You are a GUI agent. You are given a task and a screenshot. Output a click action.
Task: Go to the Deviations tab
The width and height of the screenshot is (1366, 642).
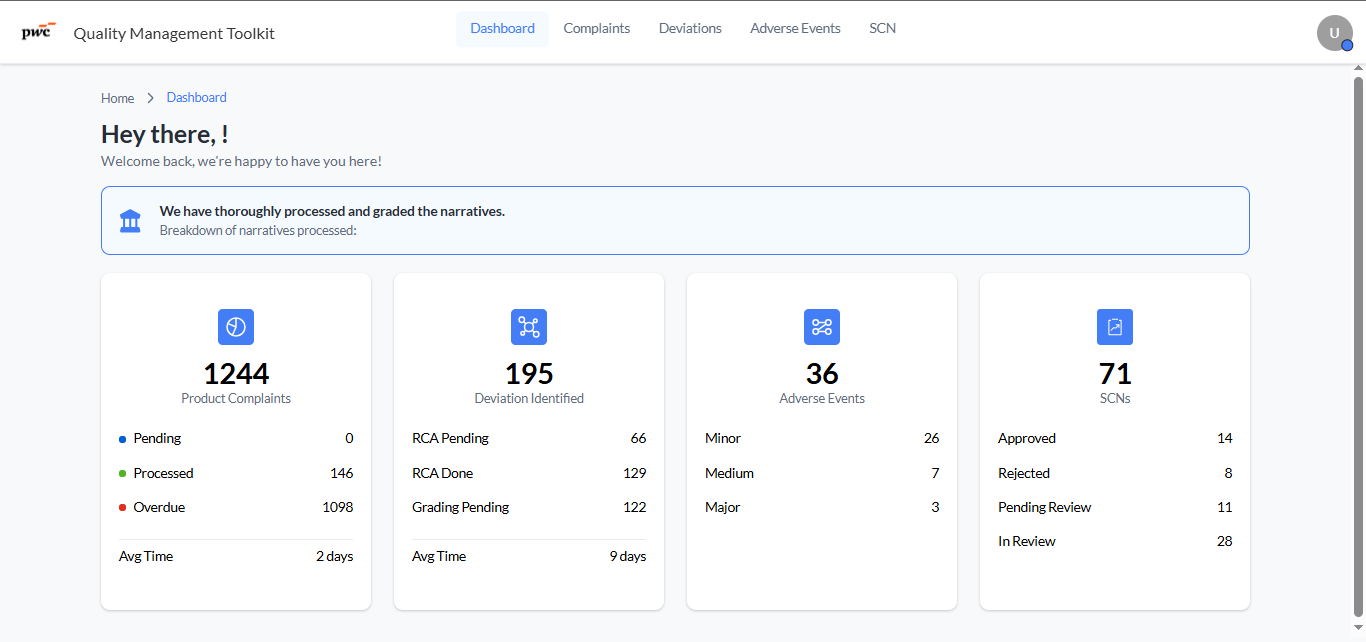click(x=690, y=29)
